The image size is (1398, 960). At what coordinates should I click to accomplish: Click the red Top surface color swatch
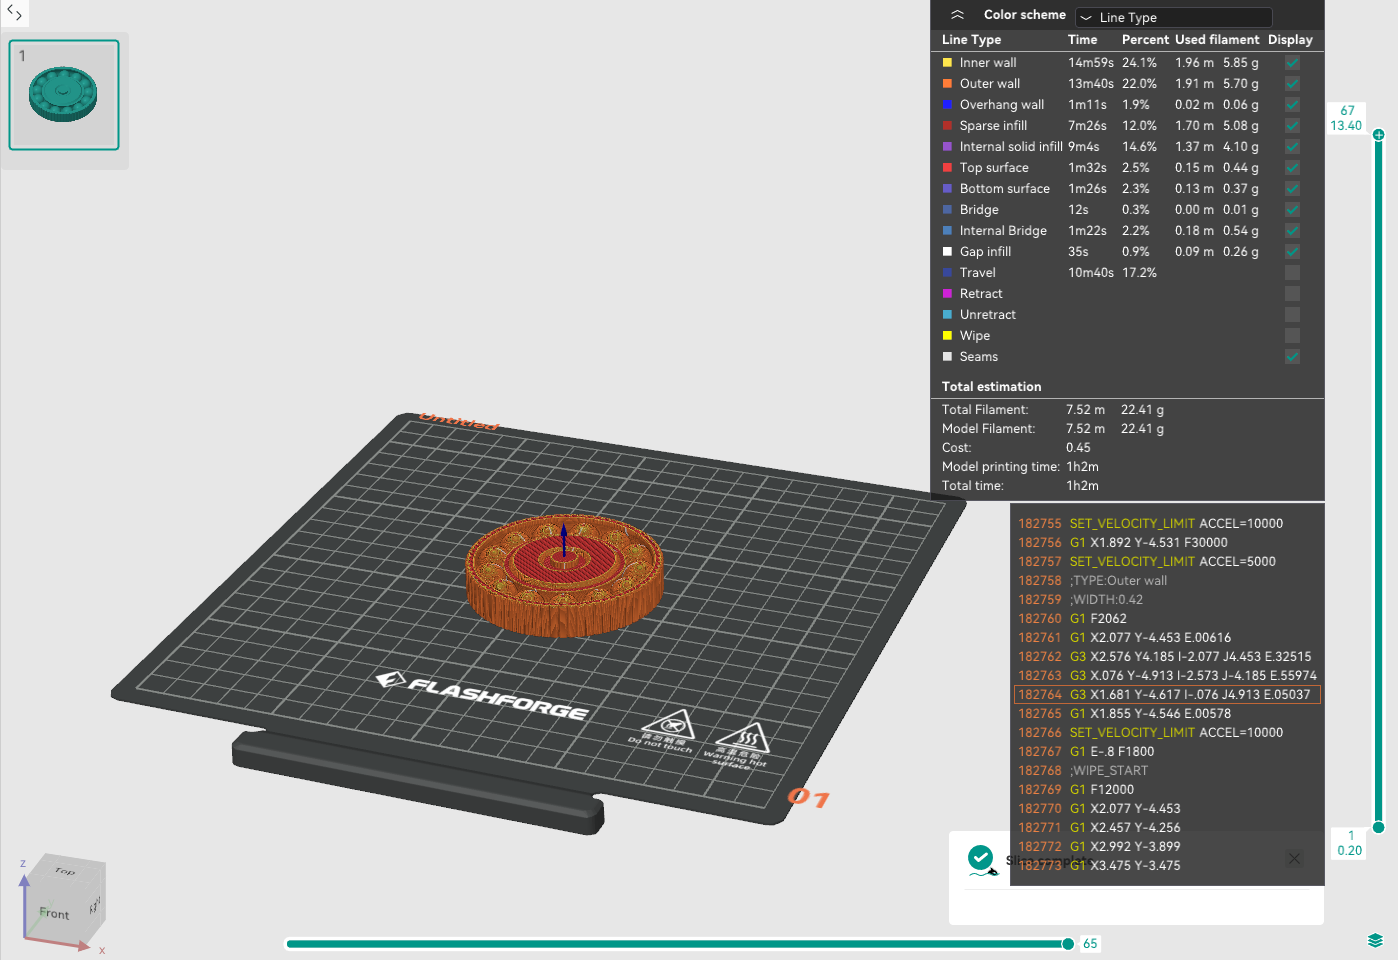click(947, 167)
